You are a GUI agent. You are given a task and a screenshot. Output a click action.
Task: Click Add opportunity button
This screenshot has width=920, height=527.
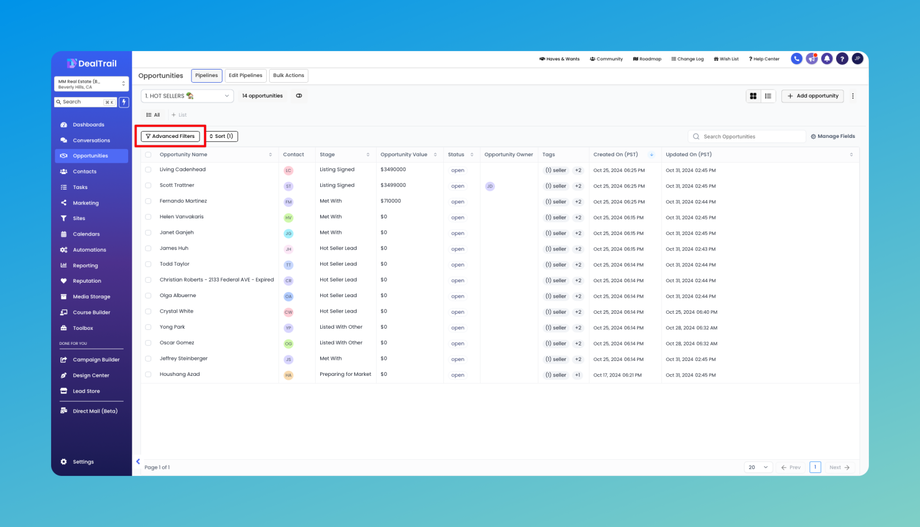point(813,96)
